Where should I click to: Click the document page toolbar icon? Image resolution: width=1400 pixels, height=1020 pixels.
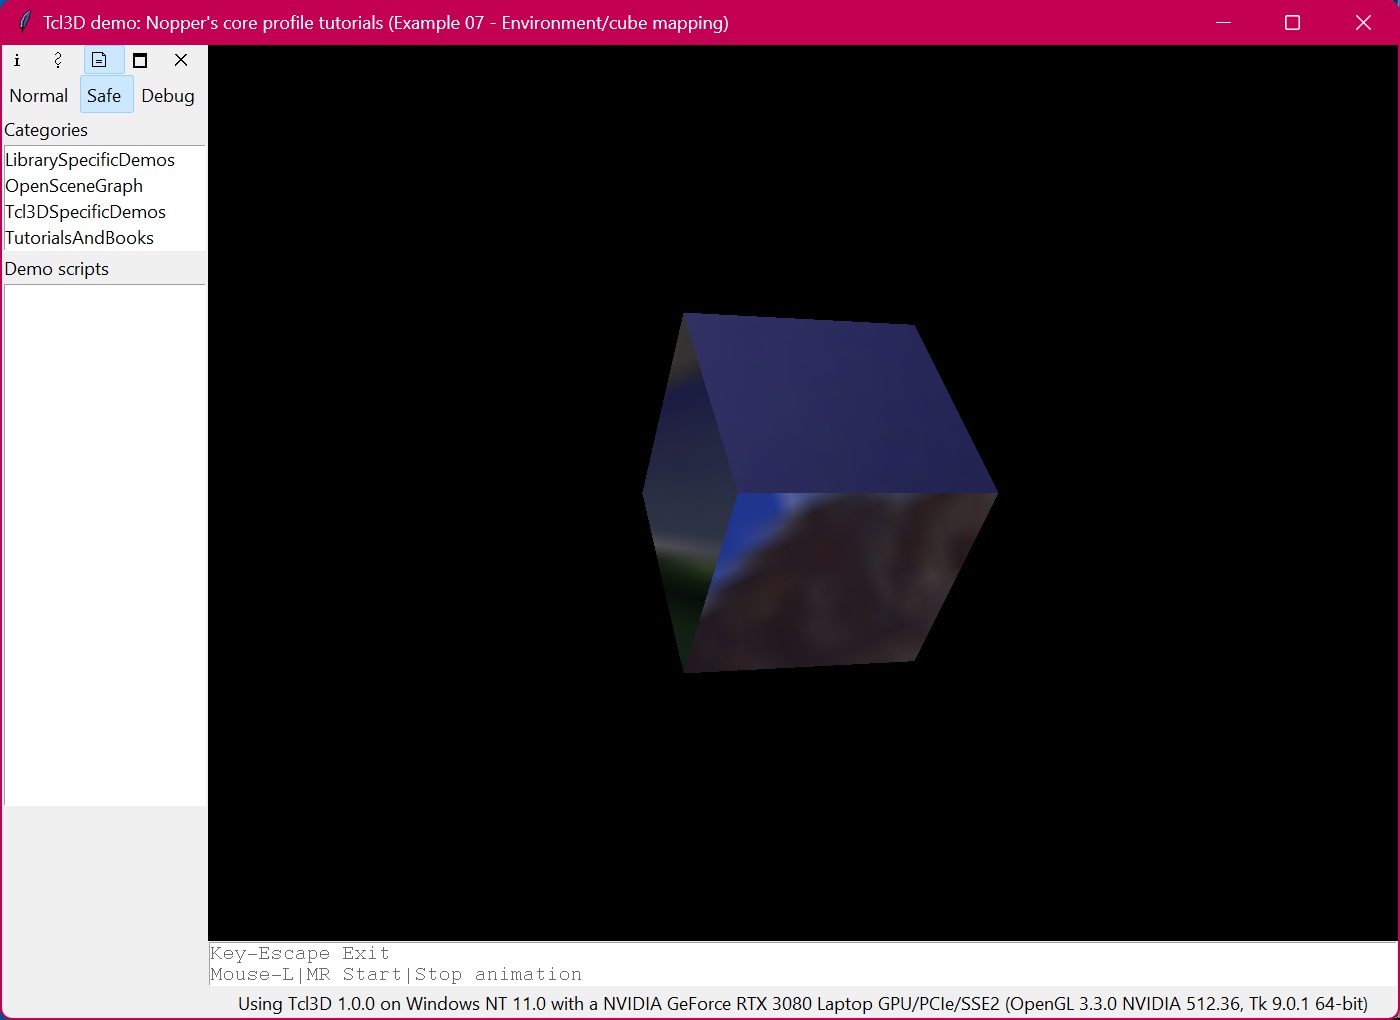click(99, 60)
